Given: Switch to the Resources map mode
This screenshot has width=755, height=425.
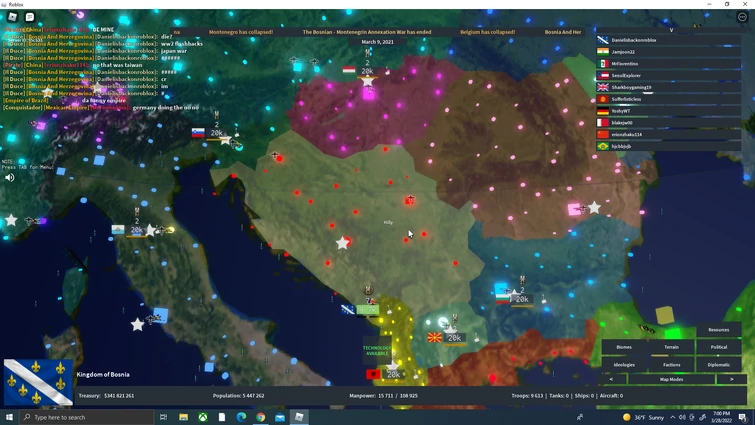Looking at the screenshot, I should pos(718,330).
